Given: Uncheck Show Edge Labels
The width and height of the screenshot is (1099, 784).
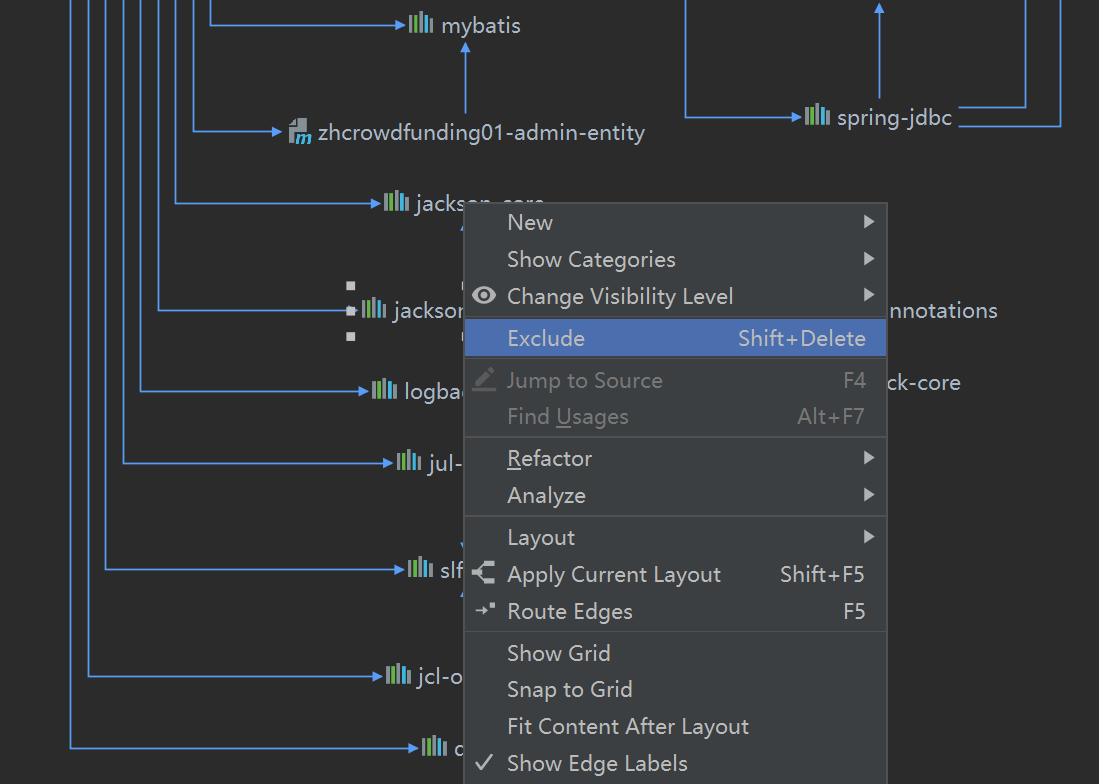Looking at the screenshot, I should point(676,764).
